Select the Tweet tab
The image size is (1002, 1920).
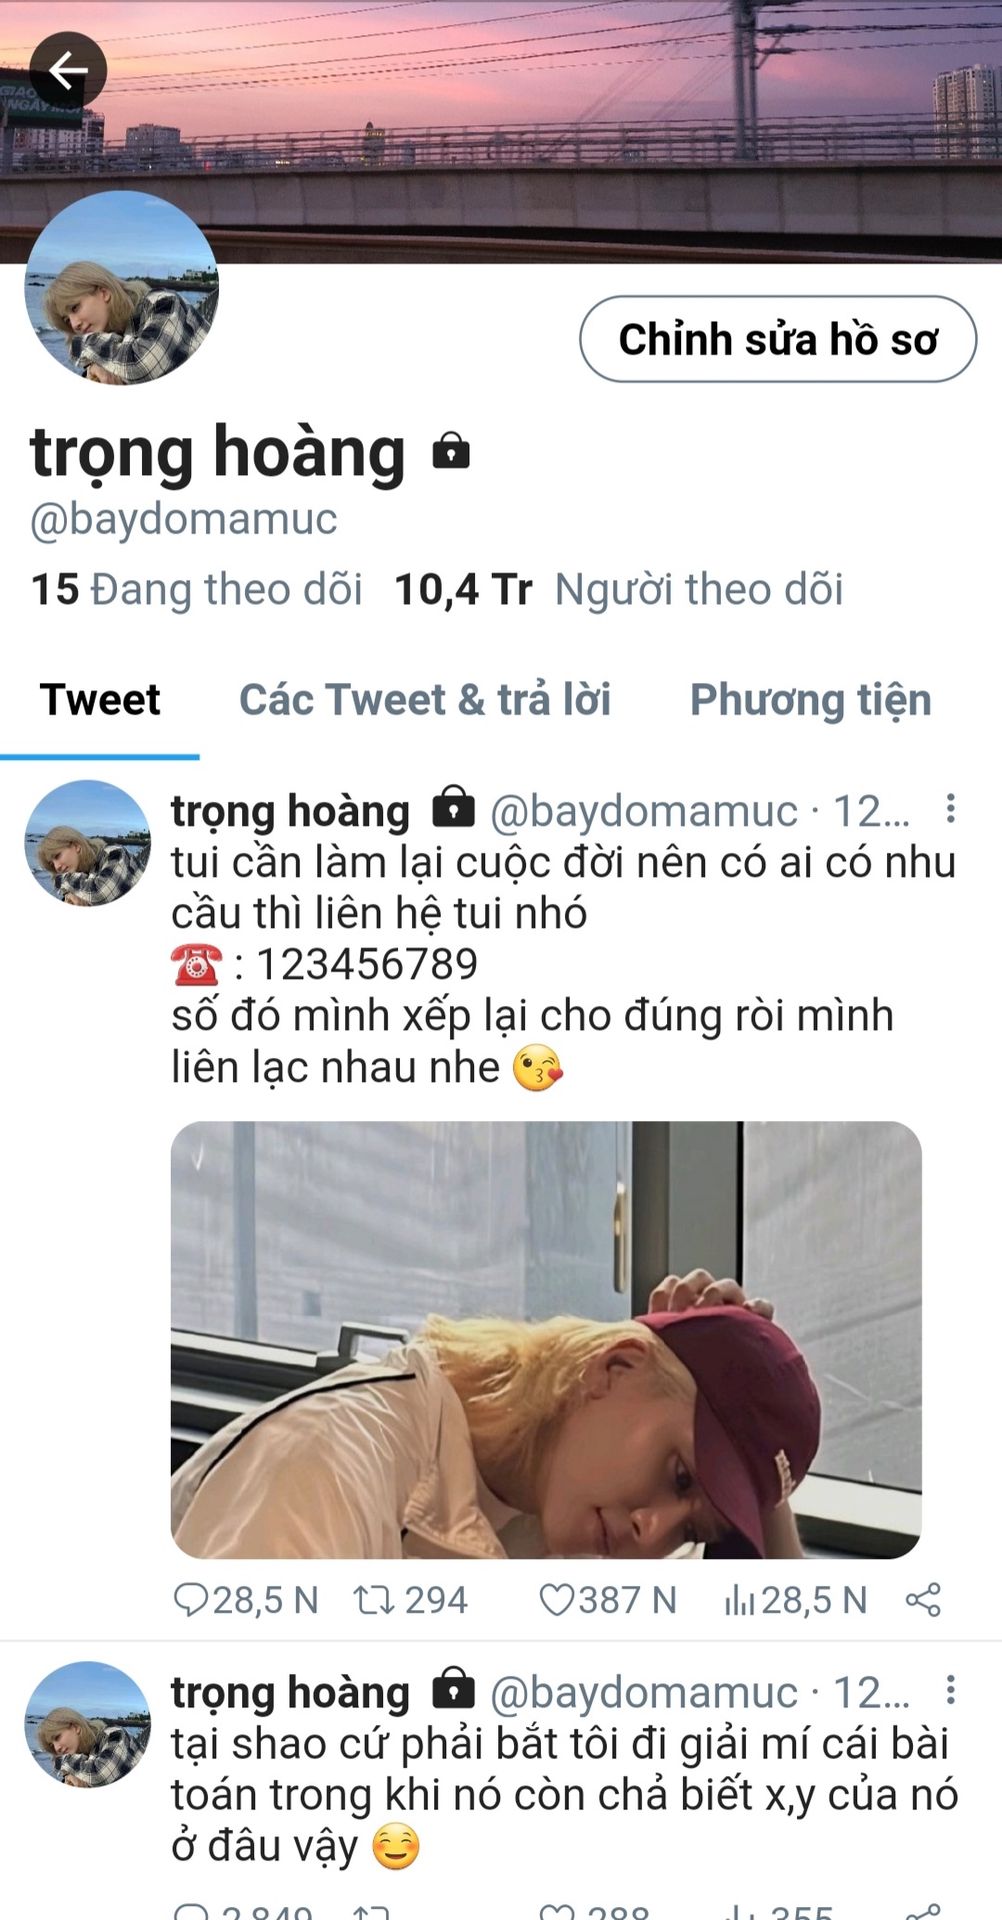click(x=100, y=699)
